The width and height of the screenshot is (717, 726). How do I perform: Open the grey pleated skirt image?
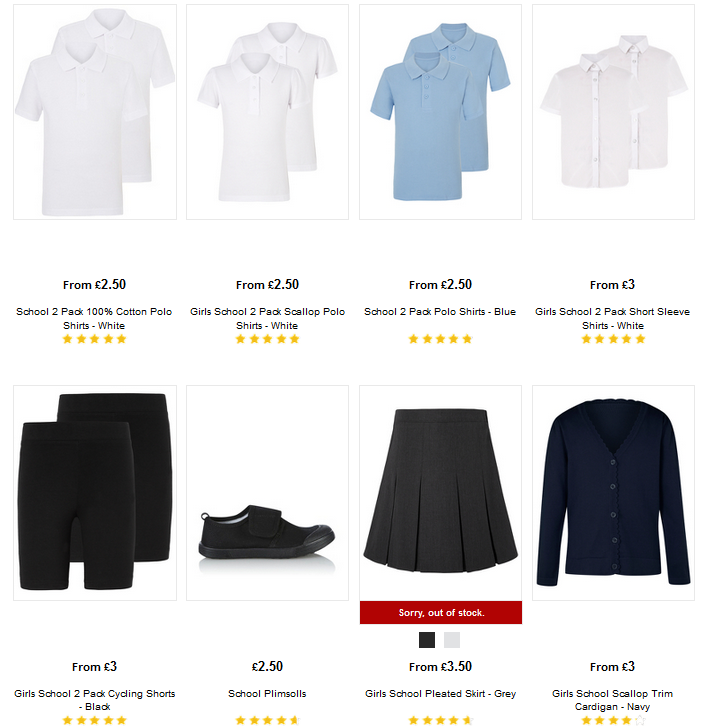440,493
